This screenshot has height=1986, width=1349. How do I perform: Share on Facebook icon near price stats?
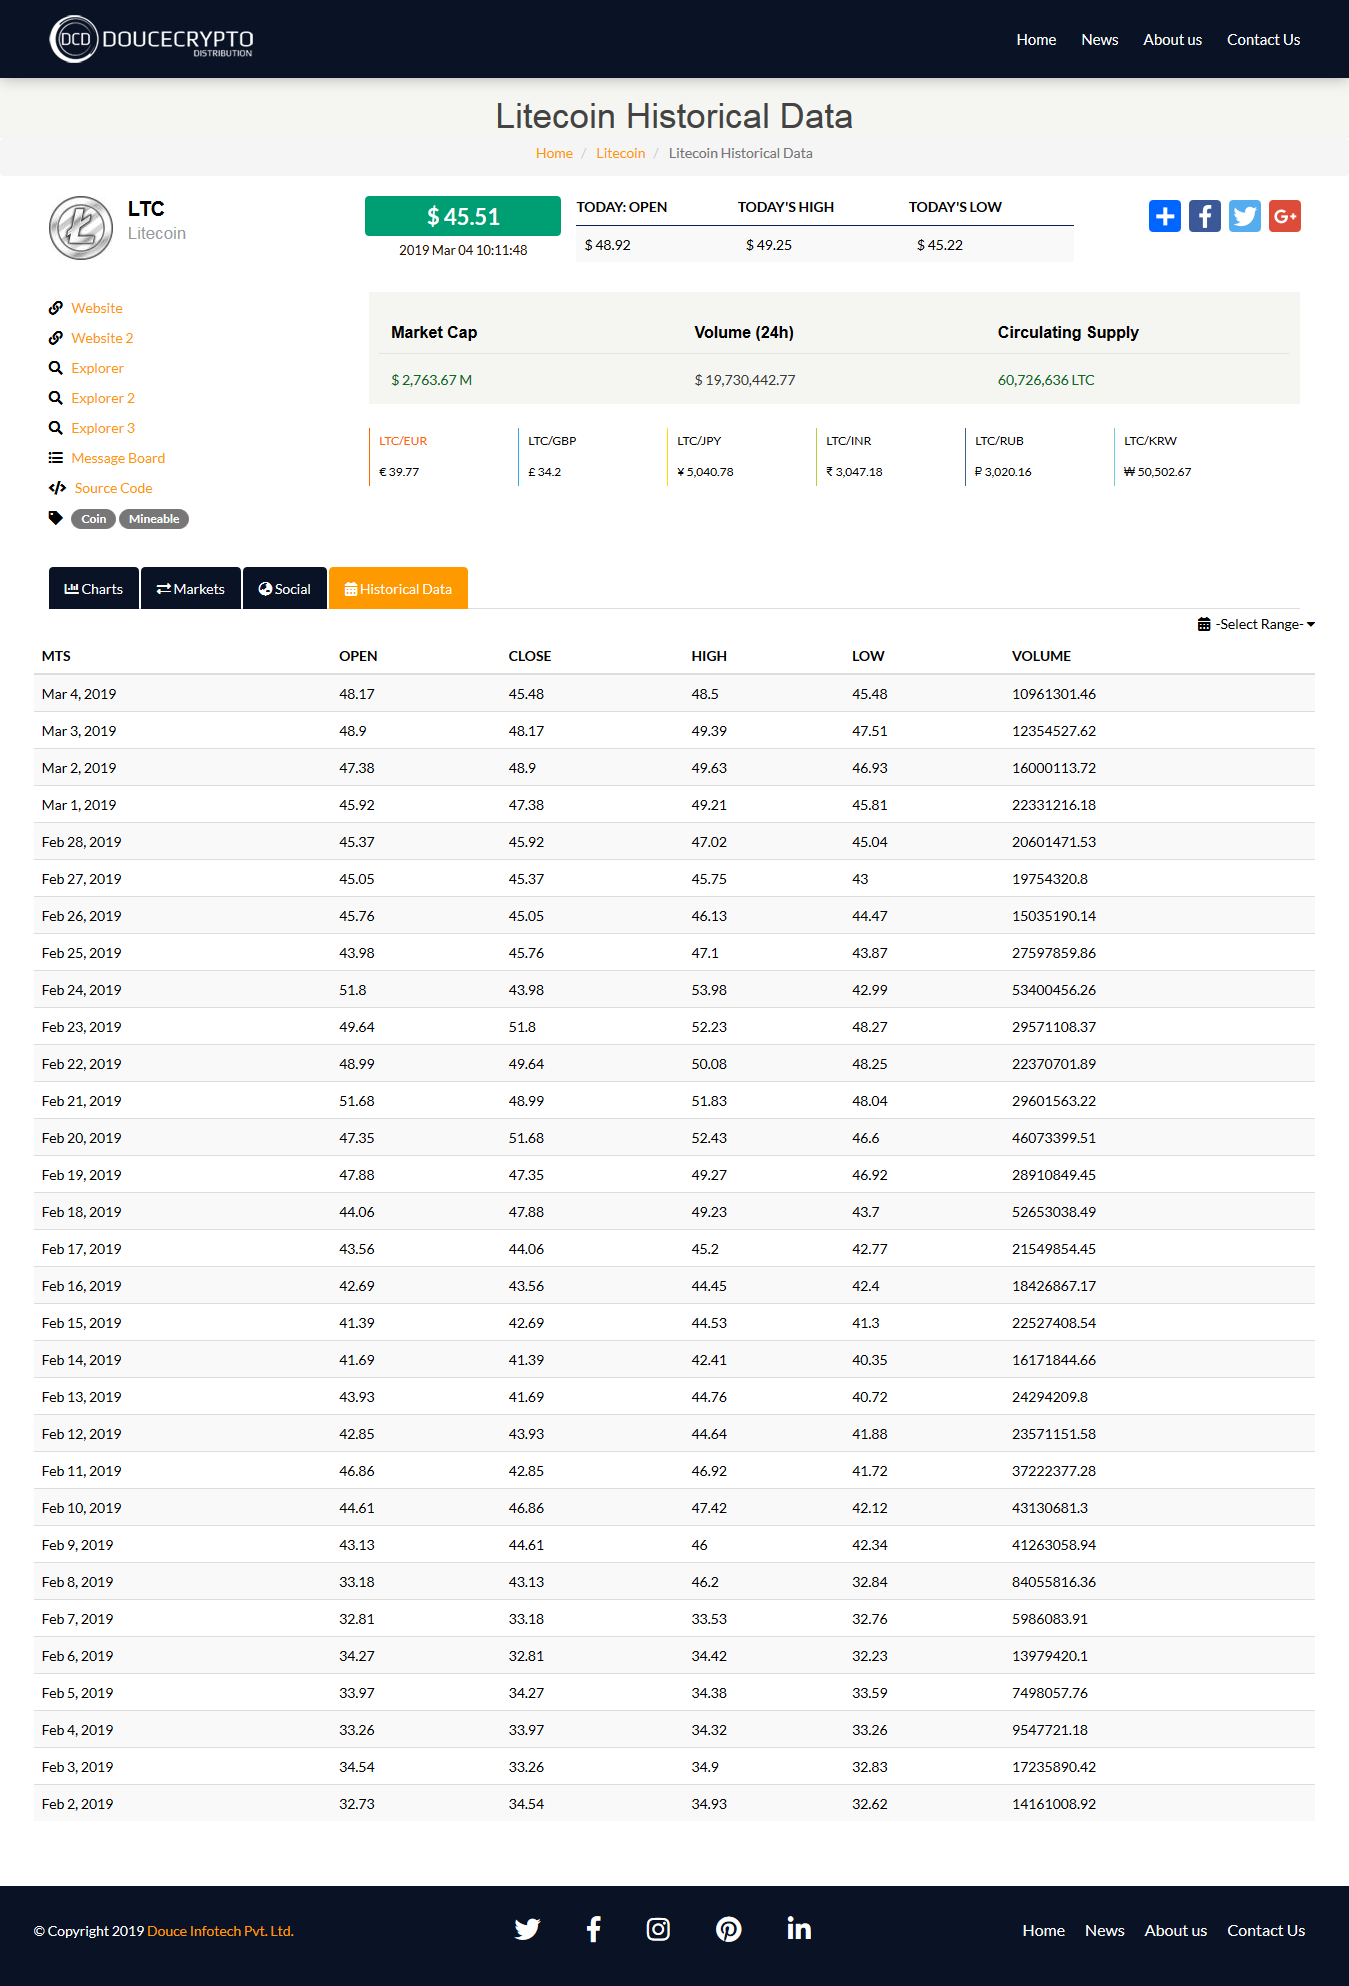tap(1205, 216)
